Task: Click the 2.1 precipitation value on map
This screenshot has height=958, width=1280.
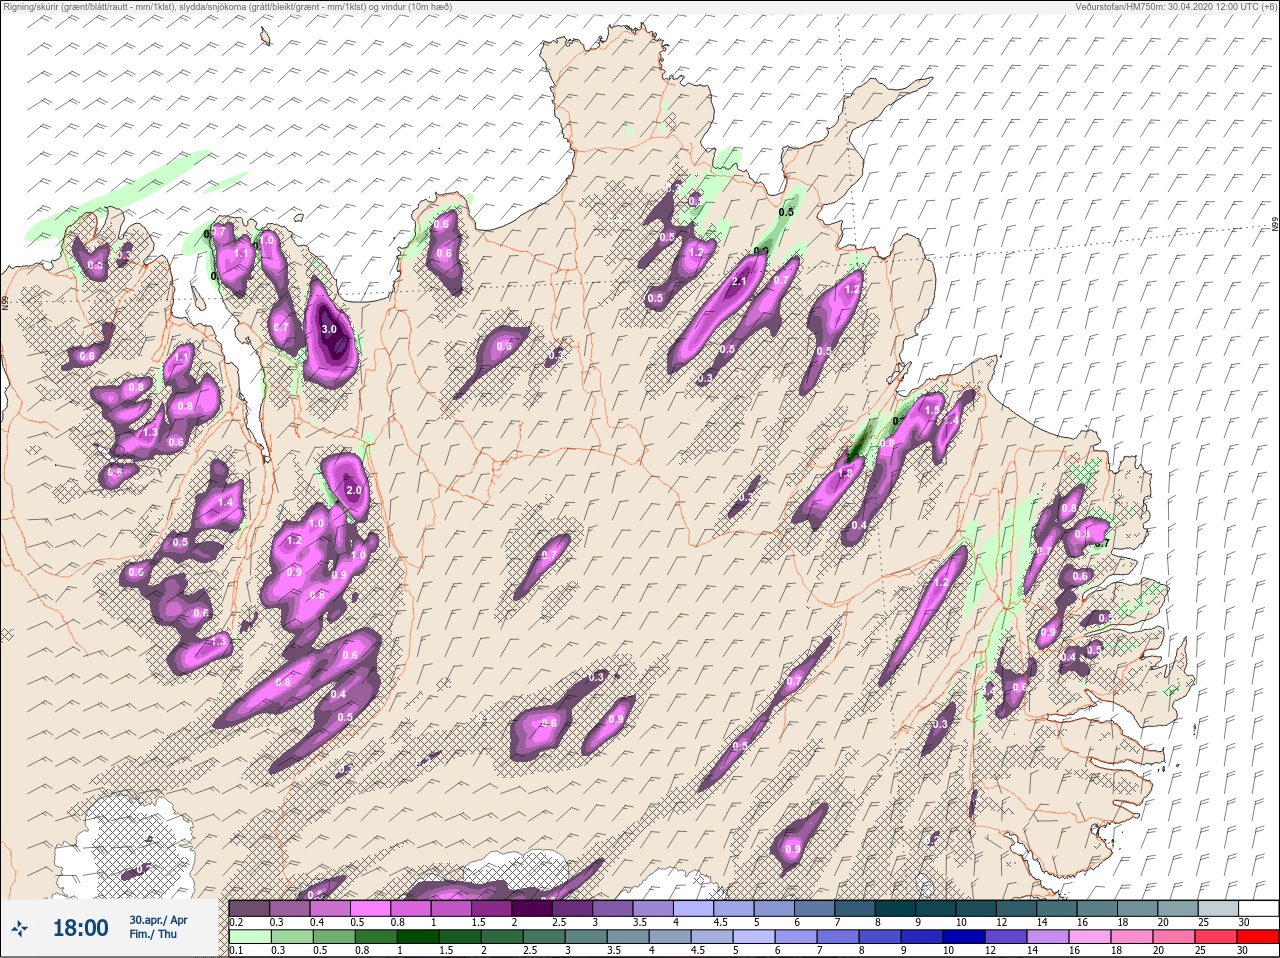Action: coord(739,282)
